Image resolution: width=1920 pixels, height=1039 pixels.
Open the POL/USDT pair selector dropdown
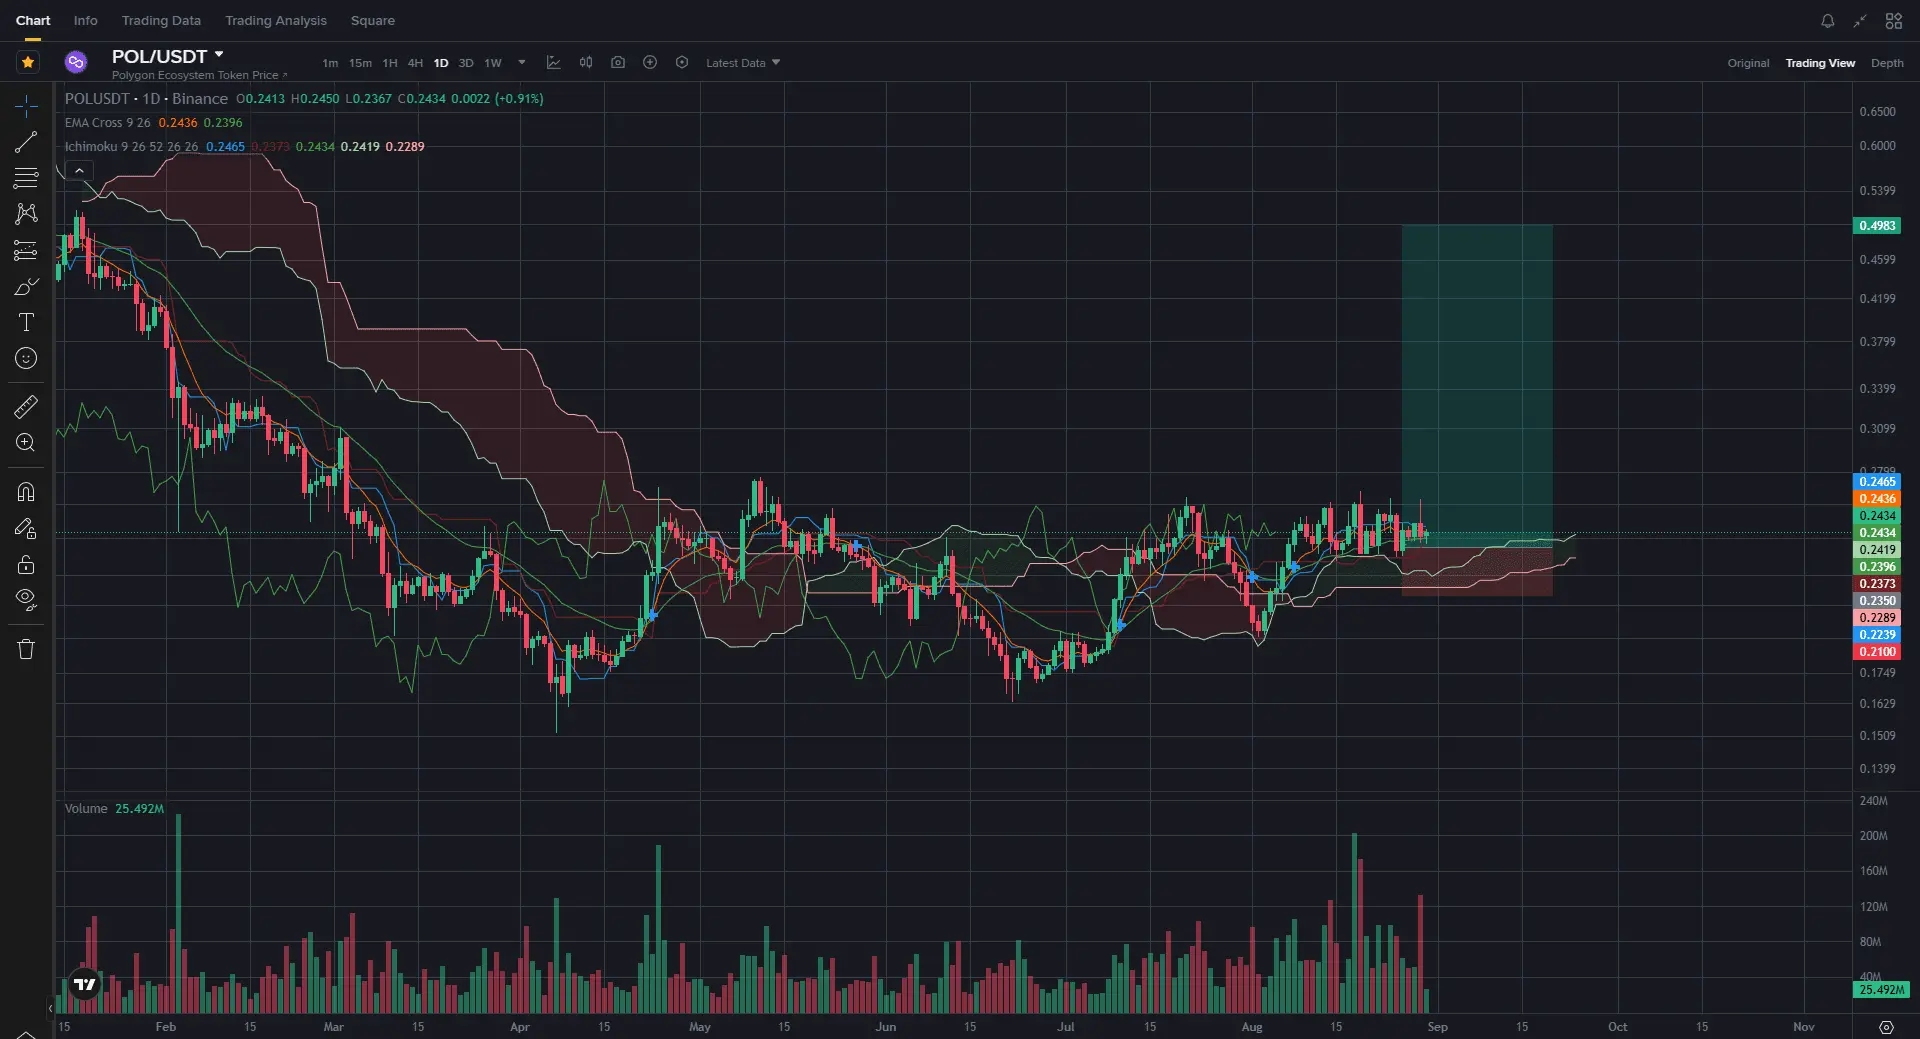168,56
